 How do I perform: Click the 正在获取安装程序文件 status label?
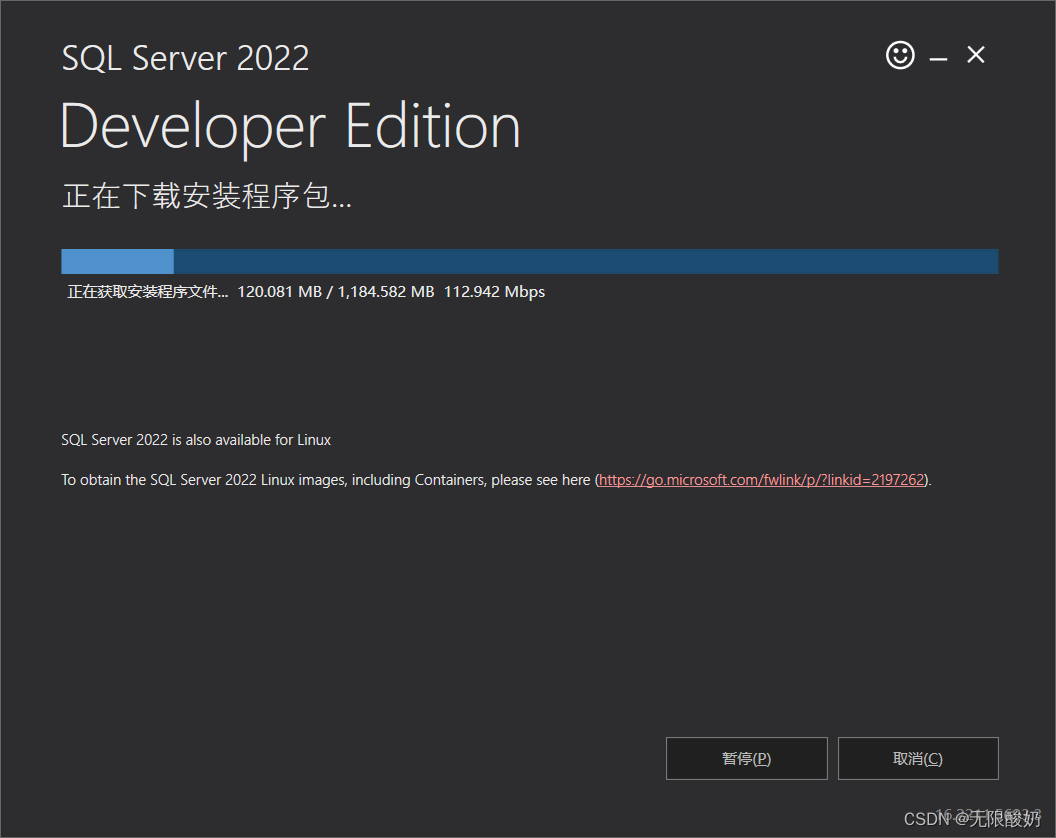coord(147,292)
